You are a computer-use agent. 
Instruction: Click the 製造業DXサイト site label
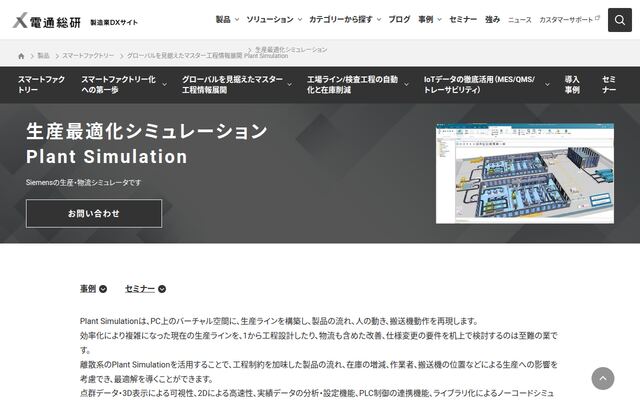(114, 22)
